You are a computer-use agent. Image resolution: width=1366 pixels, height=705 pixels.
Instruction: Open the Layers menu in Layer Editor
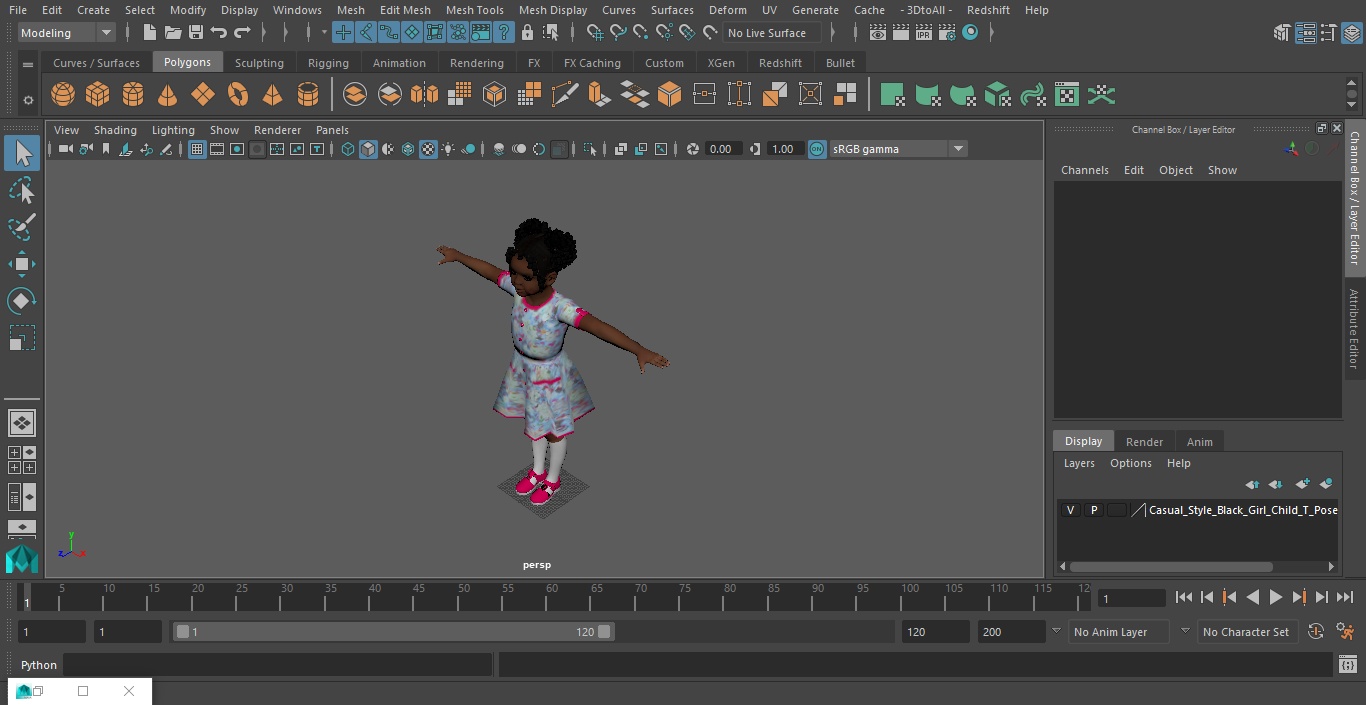pyautogui.click(x=1079, y=463)
